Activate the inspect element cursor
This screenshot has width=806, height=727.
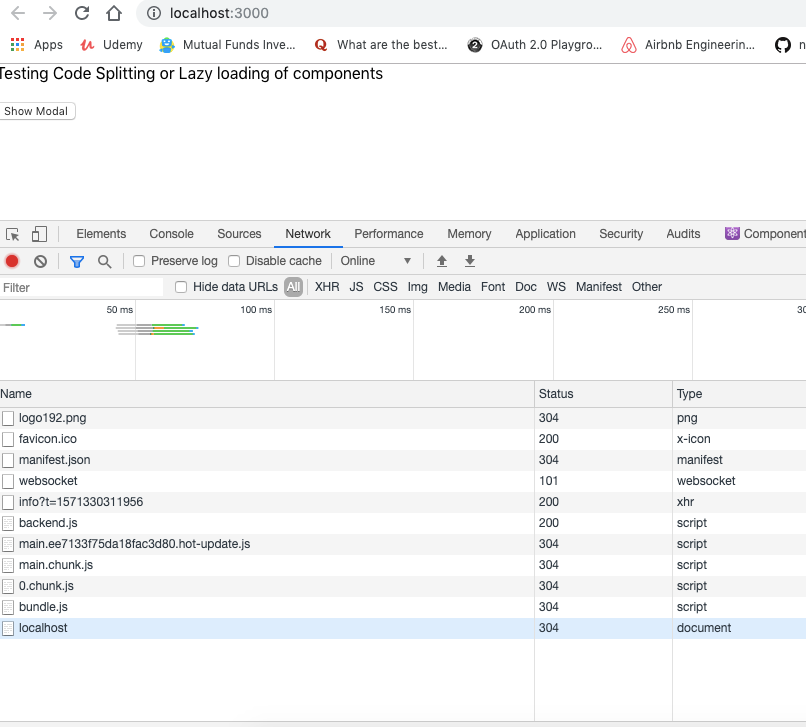(14, 233)
